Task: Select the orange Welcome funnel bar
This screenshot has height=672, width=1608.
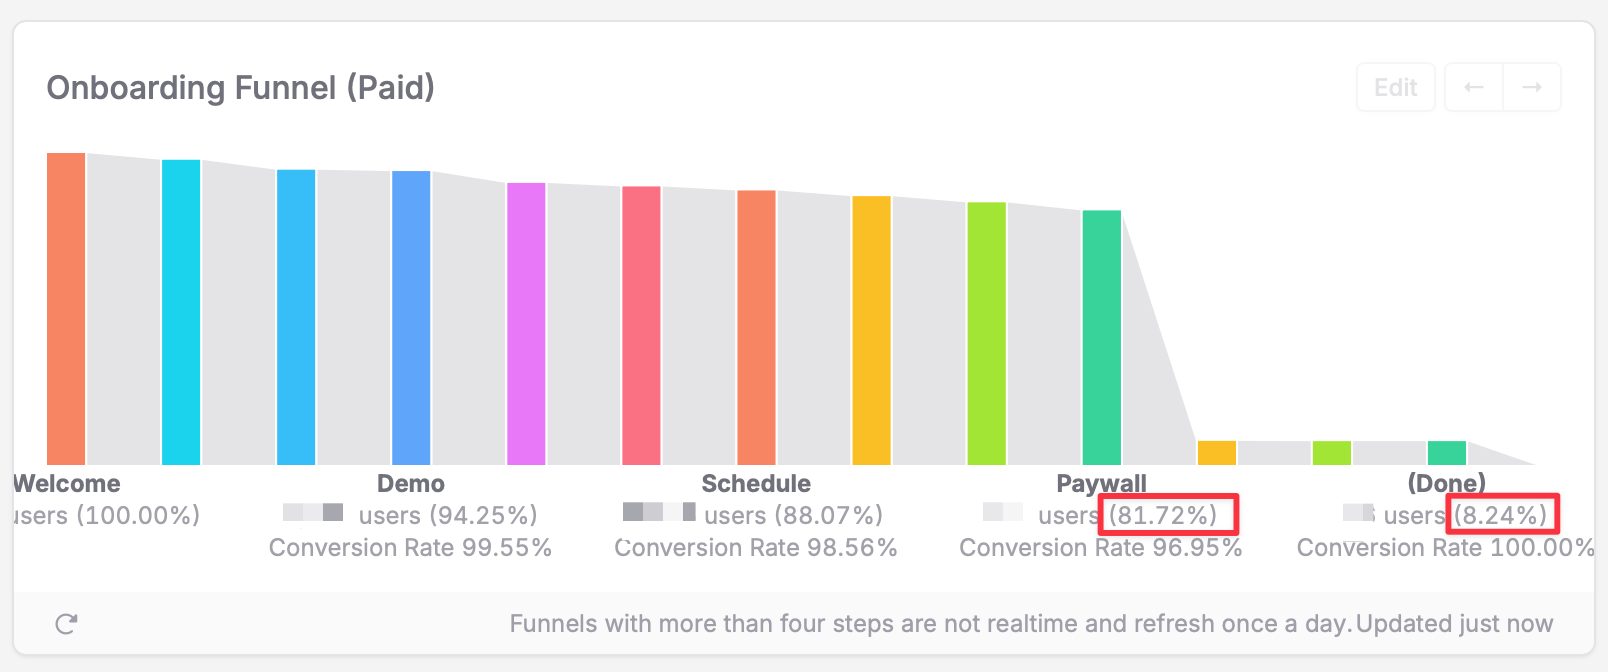Action: (66, 309)
